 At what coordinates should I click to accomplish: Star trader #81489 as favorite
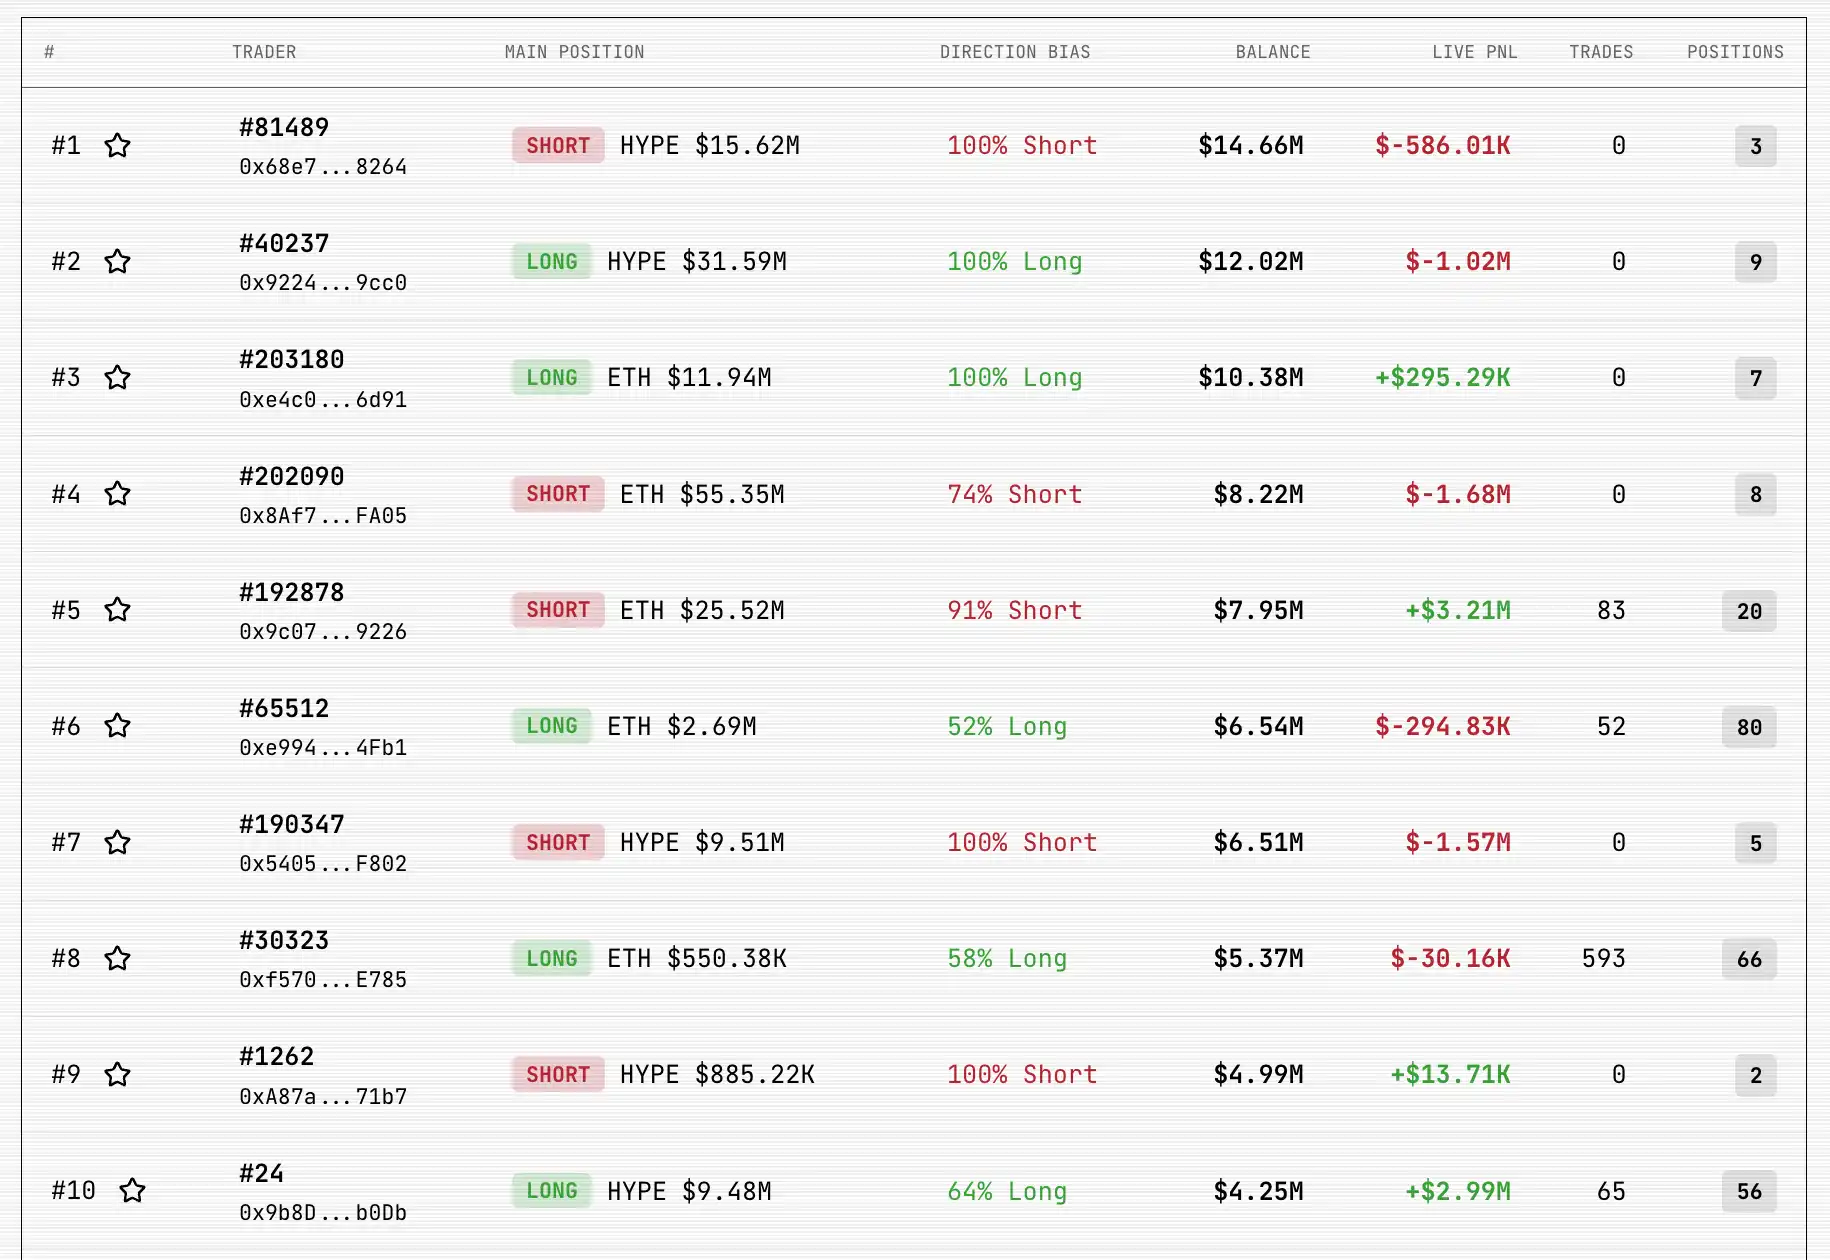click(118, 146)
